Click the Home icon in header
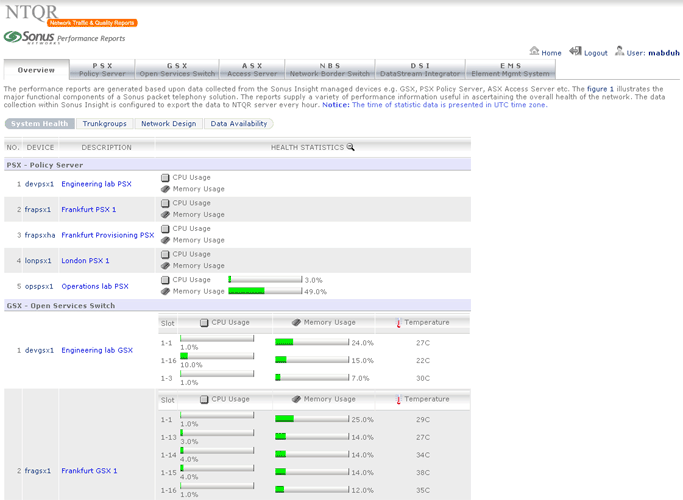This screenshot has height=500, width=683. [534, 52]
